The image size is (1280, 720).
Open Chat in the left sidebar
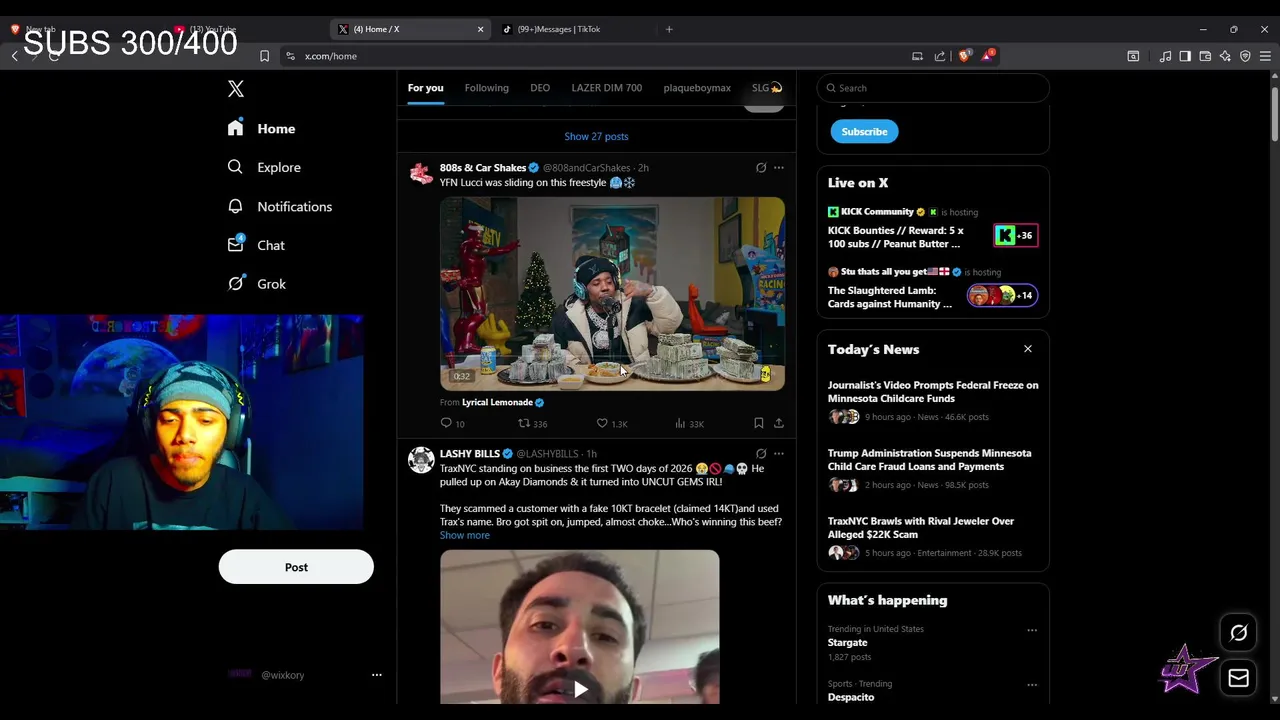coord(256,245)
